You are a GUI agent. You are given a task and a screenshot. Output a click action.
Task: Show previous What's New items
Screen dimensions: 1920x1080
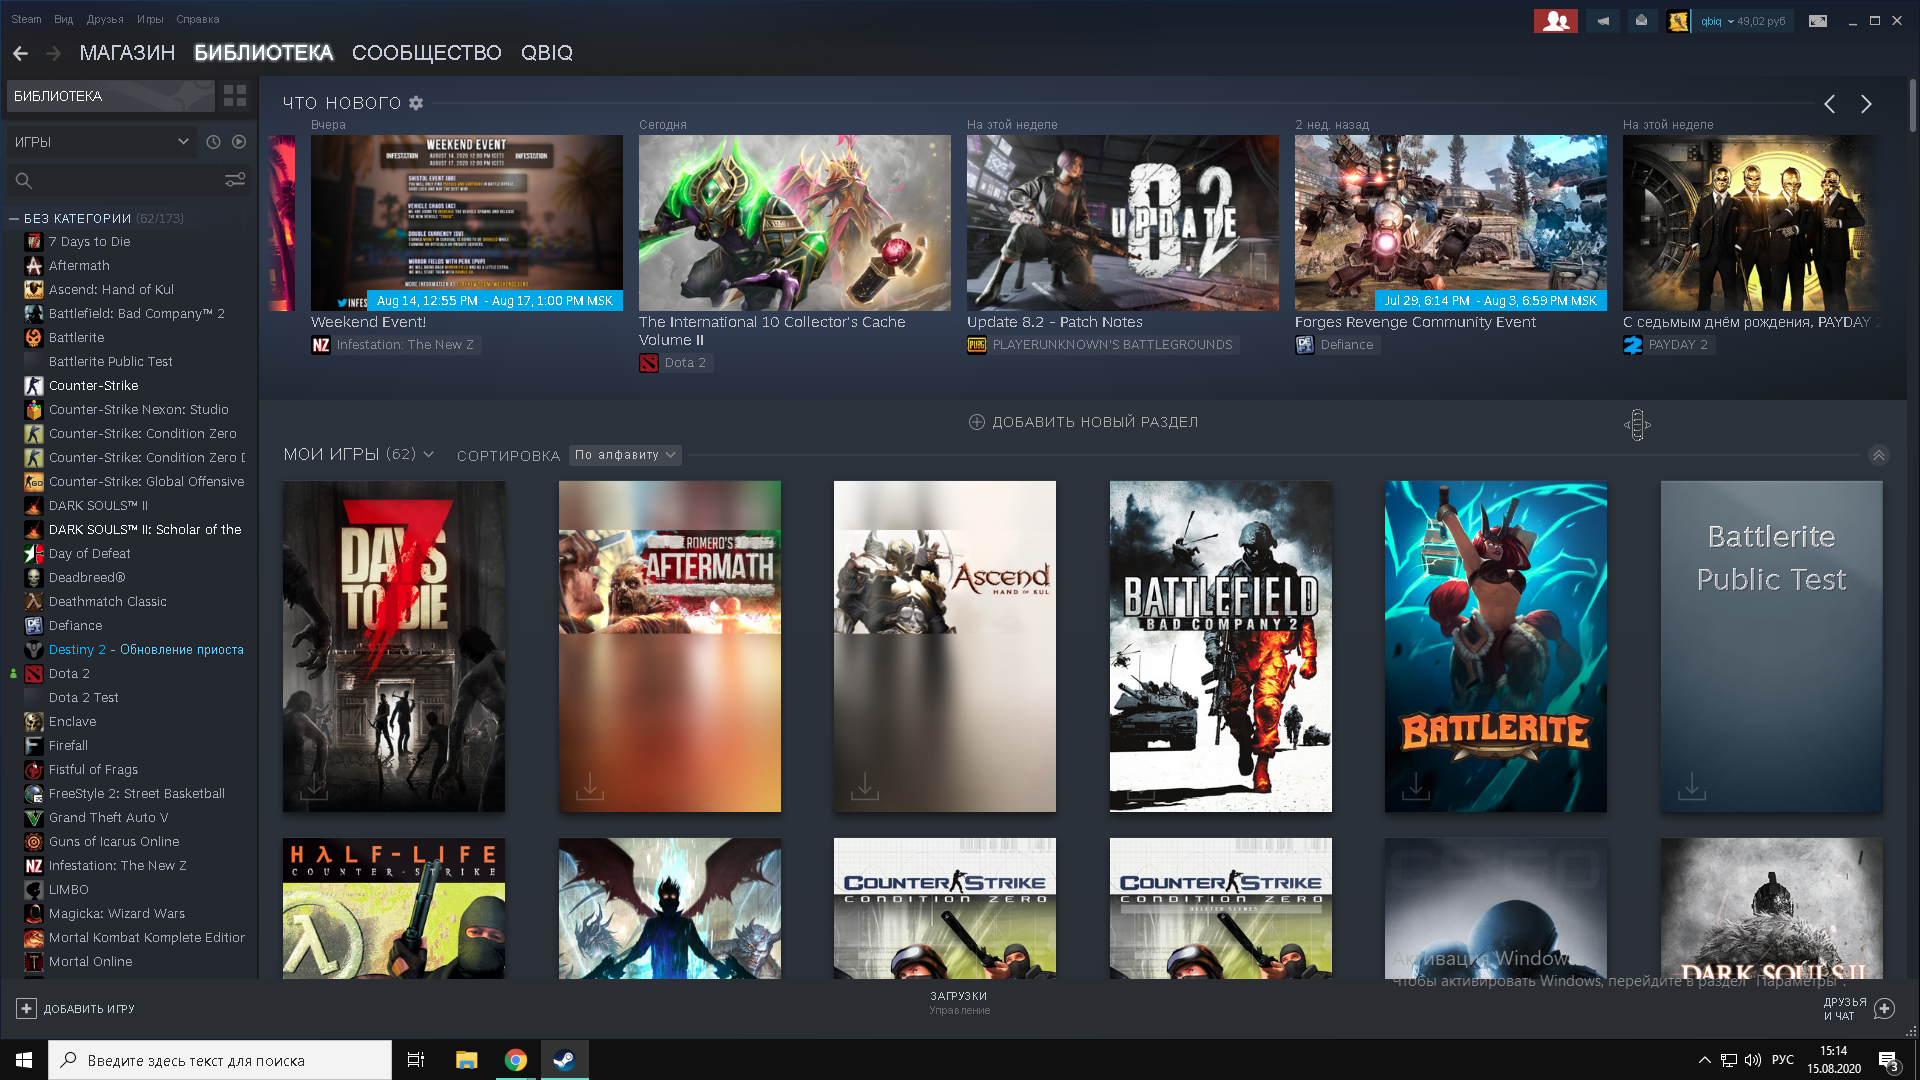[x=1829, y=104]
